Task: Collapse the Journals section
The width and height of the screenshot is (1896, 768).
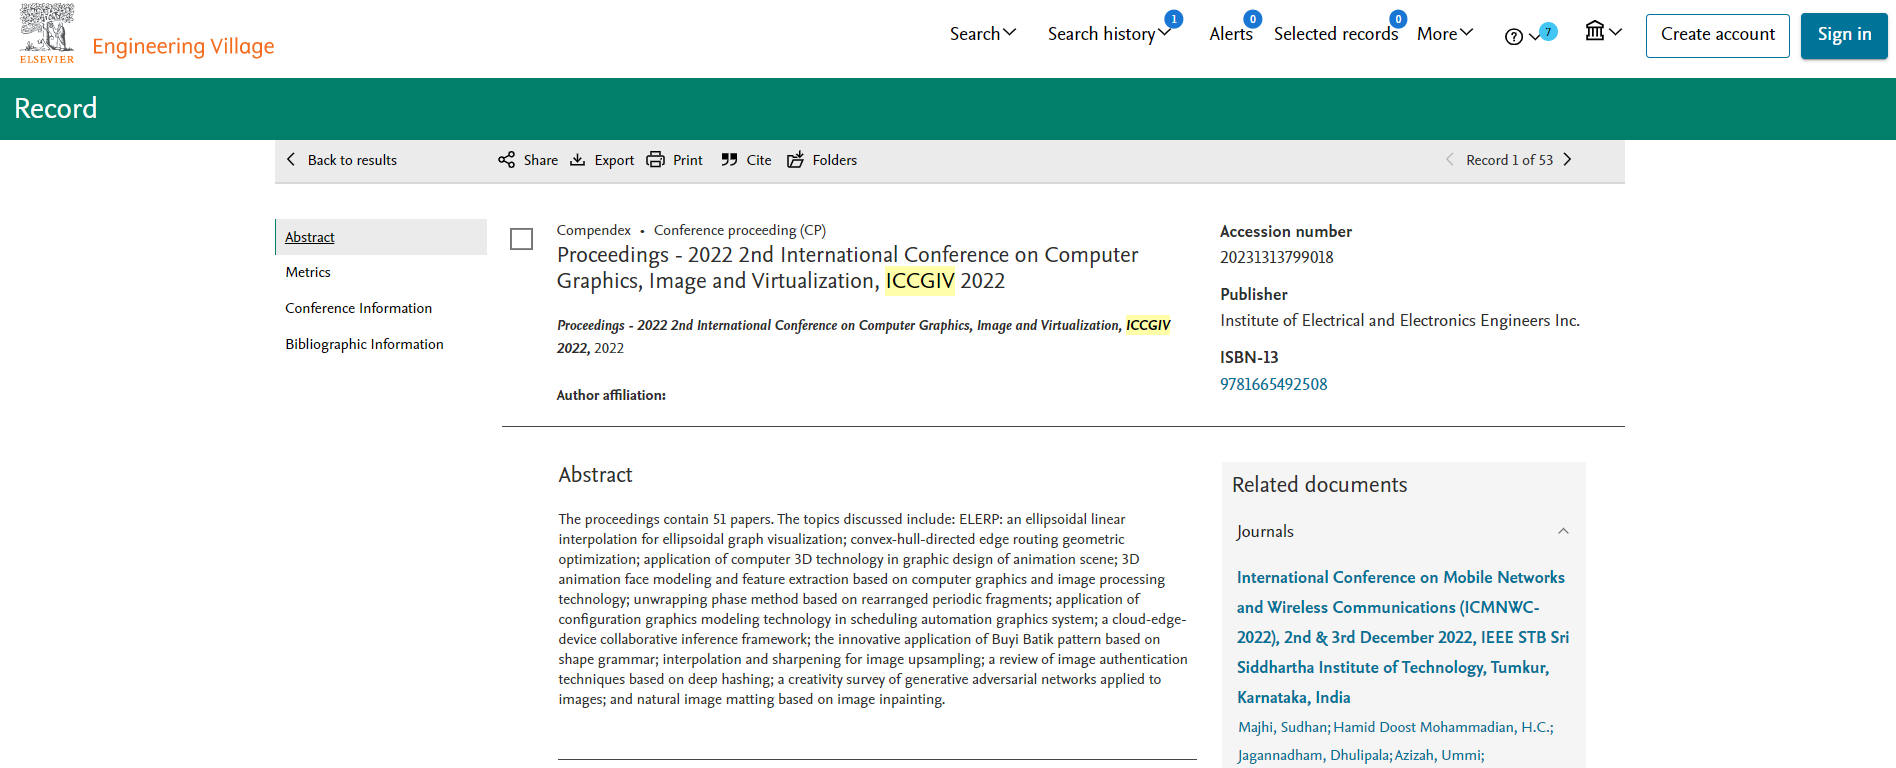Action: [1563, 531]
